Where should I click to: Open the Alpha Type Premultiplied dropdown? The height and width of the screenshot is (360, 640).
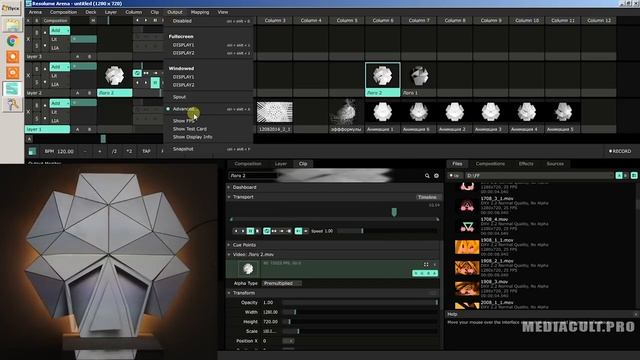click(x=282, y=283)
